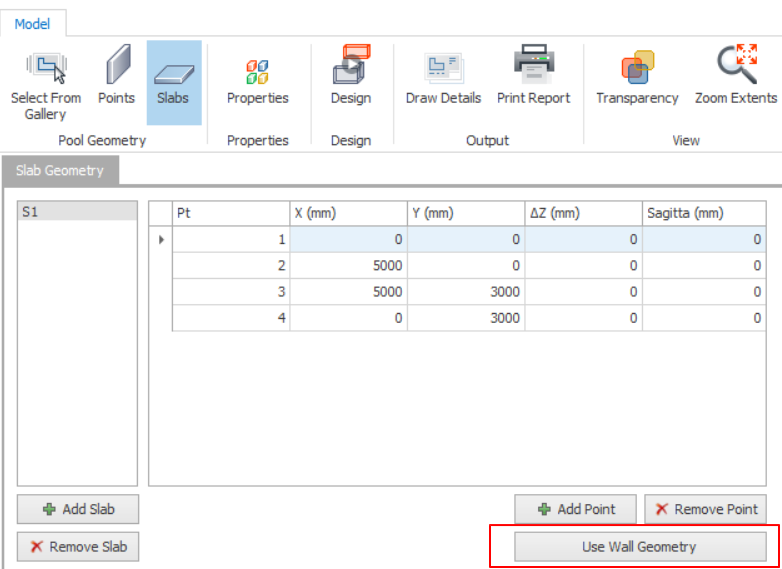Select slab S1 in the list
Viewport: 782px width, 569px height.
(77, 212)
